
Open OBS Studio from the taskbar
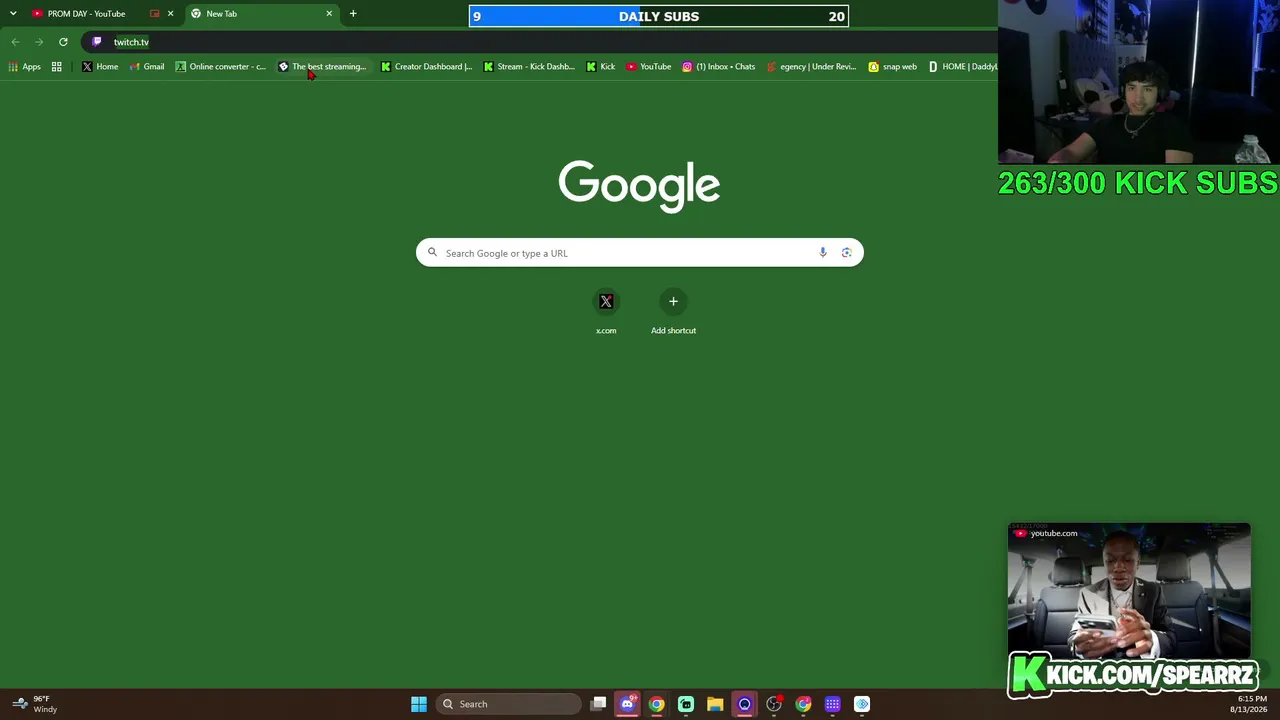[x=774, y=704]
